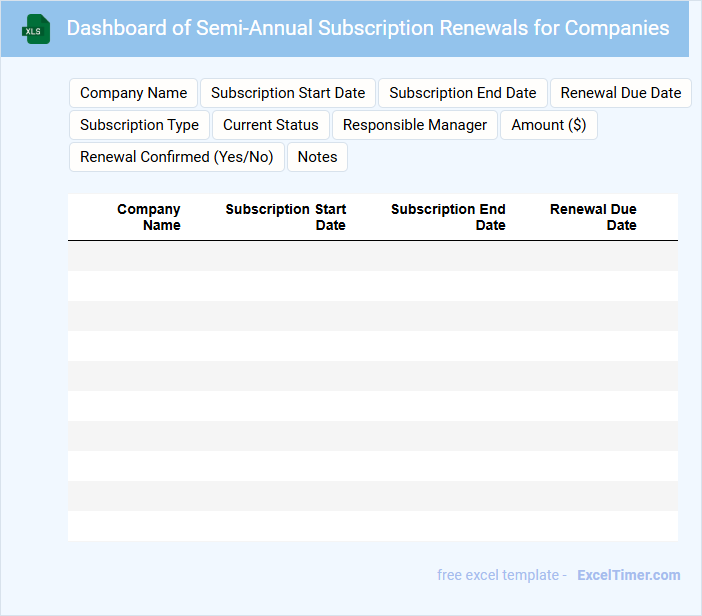Click the green XLS file icon
The width and height of the screenshot is (702, 616).
pyautogui.click(x=36, y=29)
